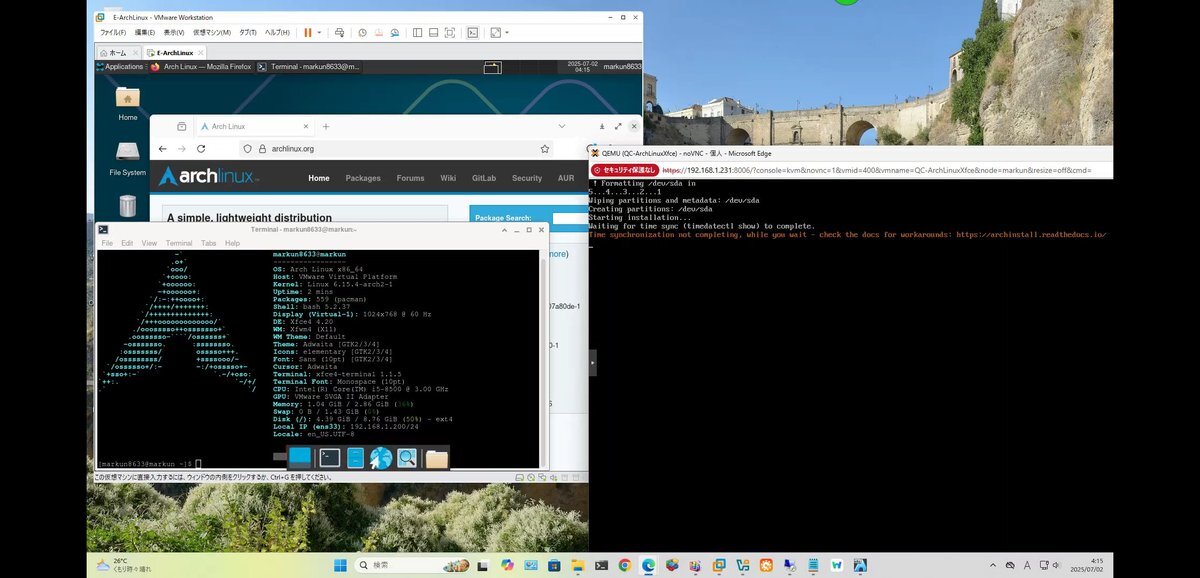Open the ヘルプ(H) menu in VMware
Image resolution: width=1200 pixels, height=578 pixels.
coord(277,32)
